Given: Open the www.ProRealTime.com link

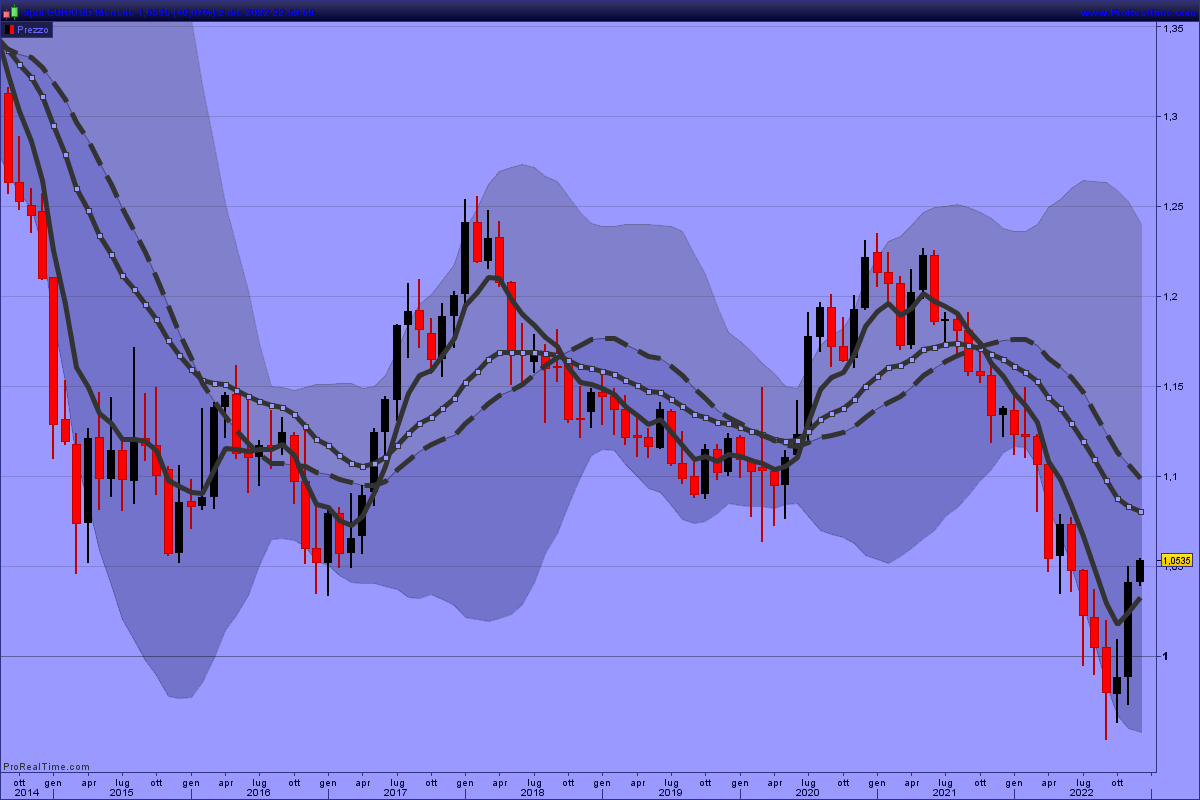Looking at the screenshot, I should click(x=1138, y=11).
